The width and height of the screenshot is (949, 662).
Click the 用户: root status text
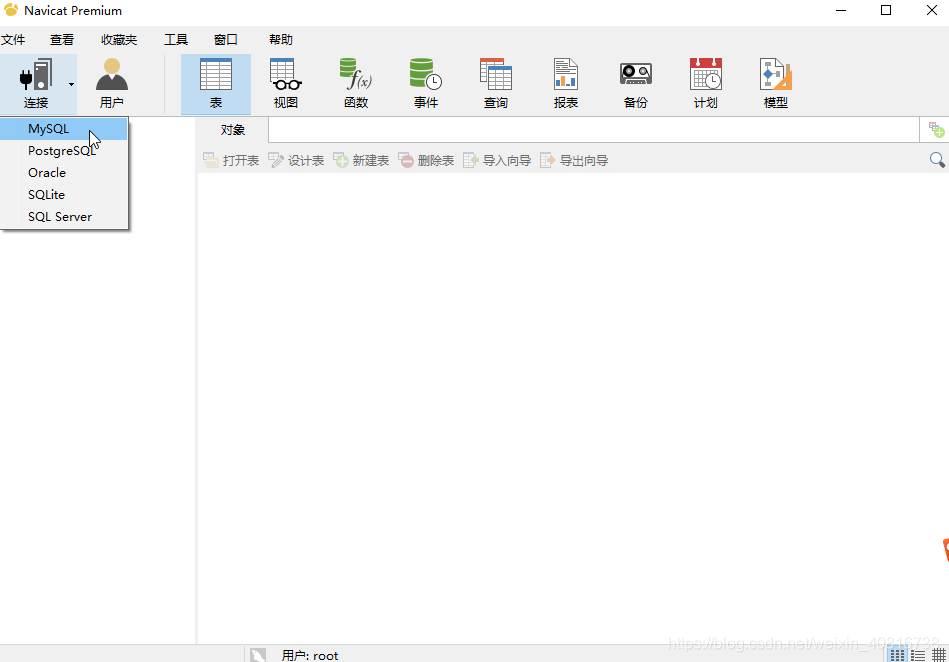coord(309,655)
